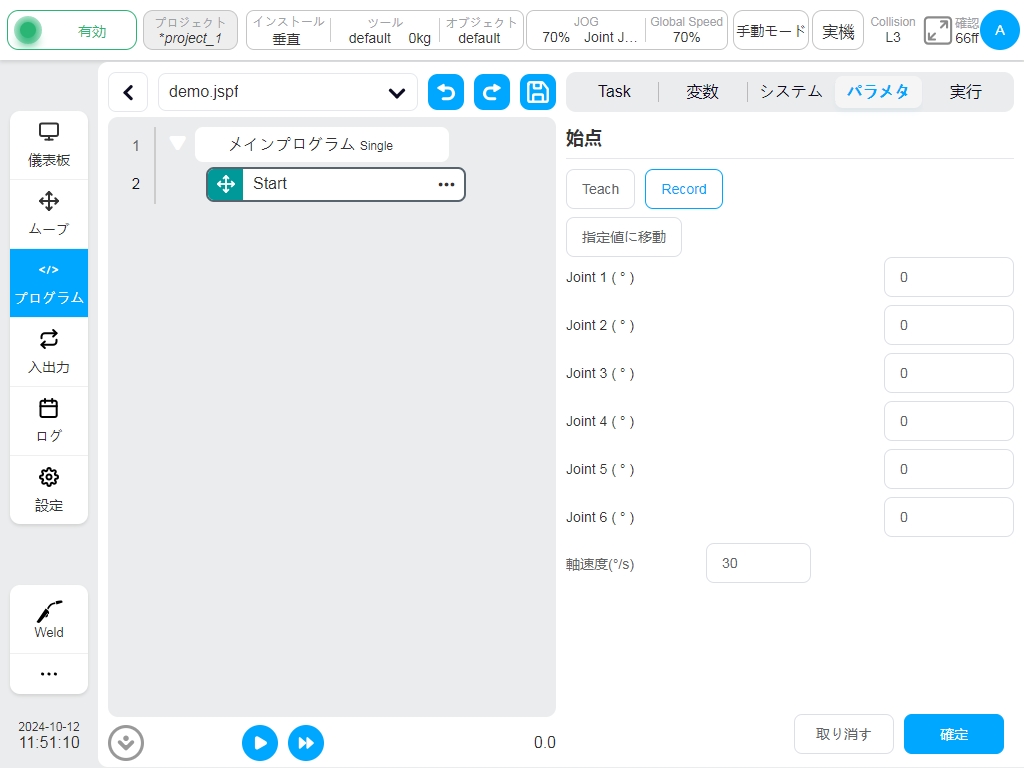This screenshot has width=1024, height=768.
Task: Switch the 手動モード operation mode
Action: point(771,30)
